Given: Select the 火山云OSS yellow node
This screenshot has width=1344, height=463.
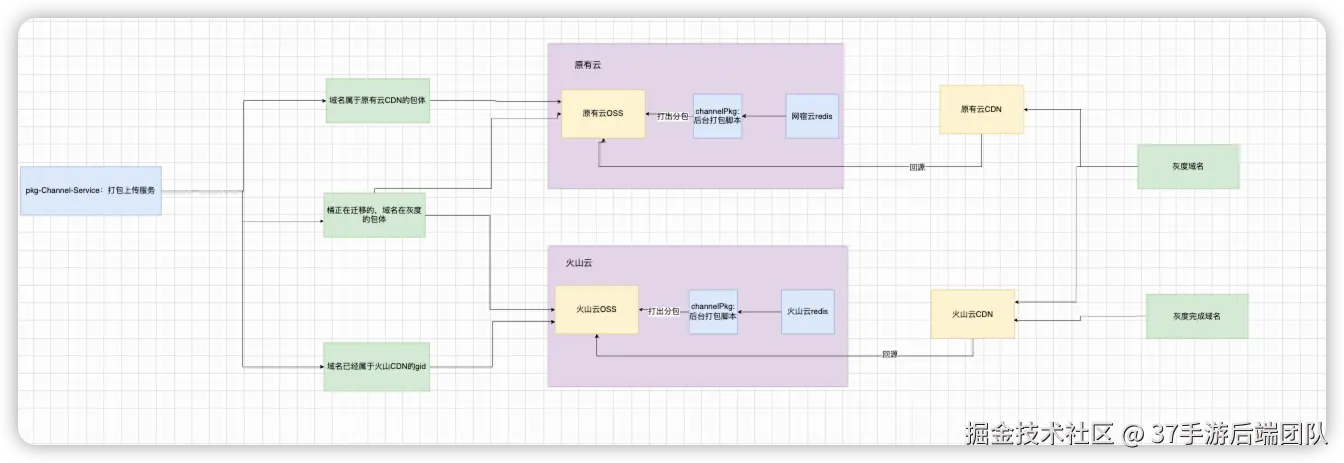Looking at the screenshot, I should tap(596, 310).
